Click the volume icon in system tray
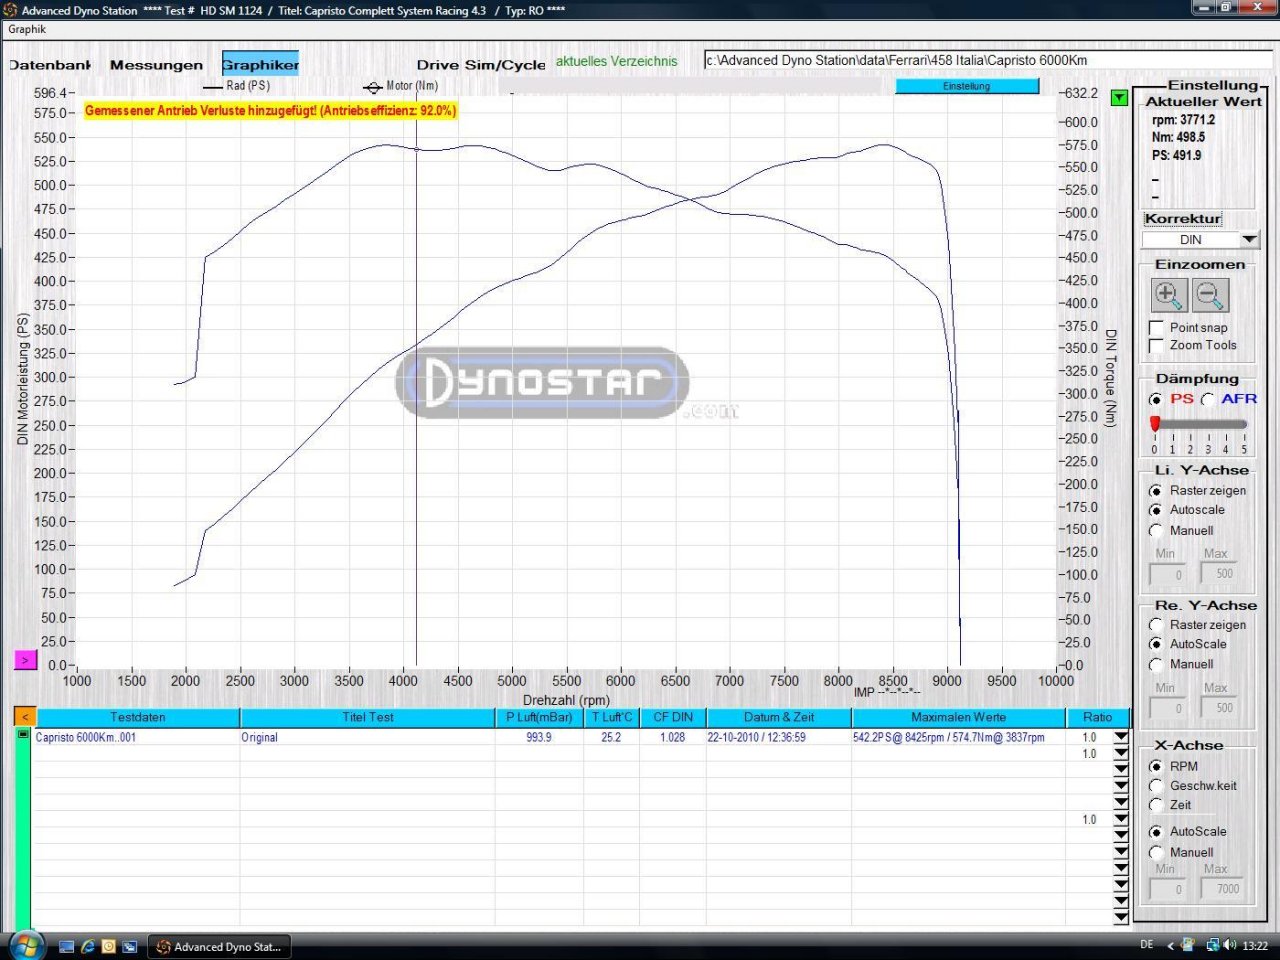Image resolution: width=1280 pixels, height=960 pixels. 1229,945
